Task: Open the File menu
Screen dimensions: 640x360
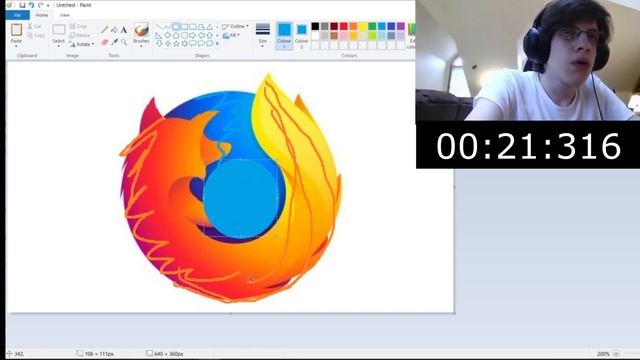Action: tap(17, 15)
